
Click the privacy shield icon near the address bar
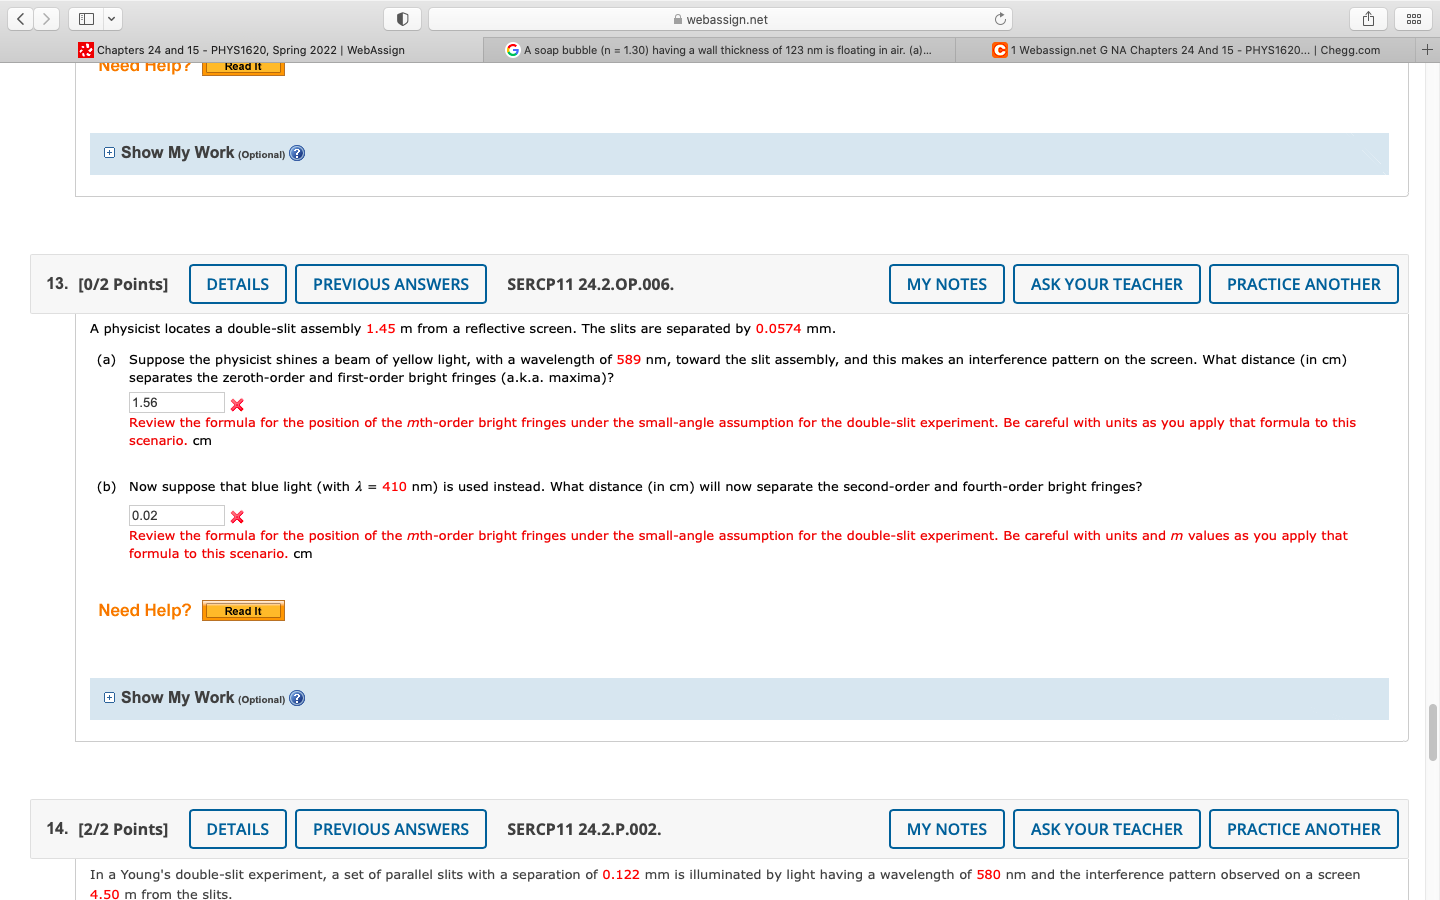pos(403,17)
